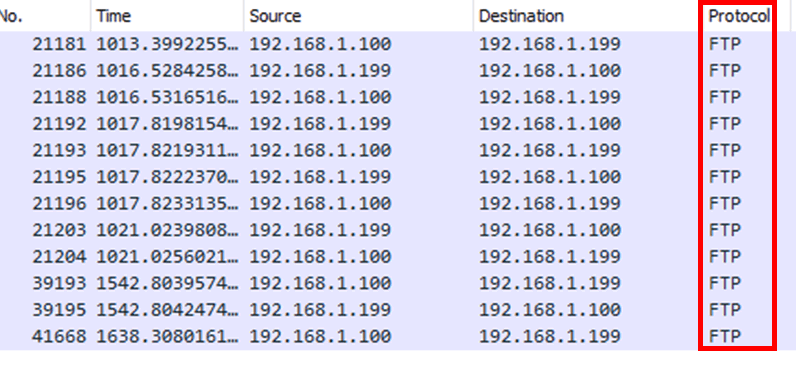800x369 pixels.
Task: Click FTP protocol cell of packet 41668
Action: coord(724,336)
